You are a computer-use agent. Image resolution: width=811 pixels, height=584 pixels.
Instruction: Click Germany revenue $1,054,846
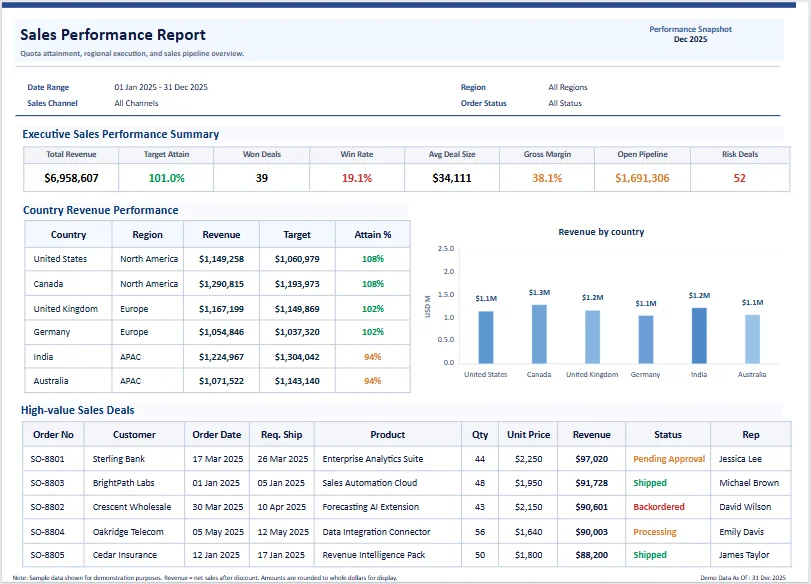click(221, 332)
